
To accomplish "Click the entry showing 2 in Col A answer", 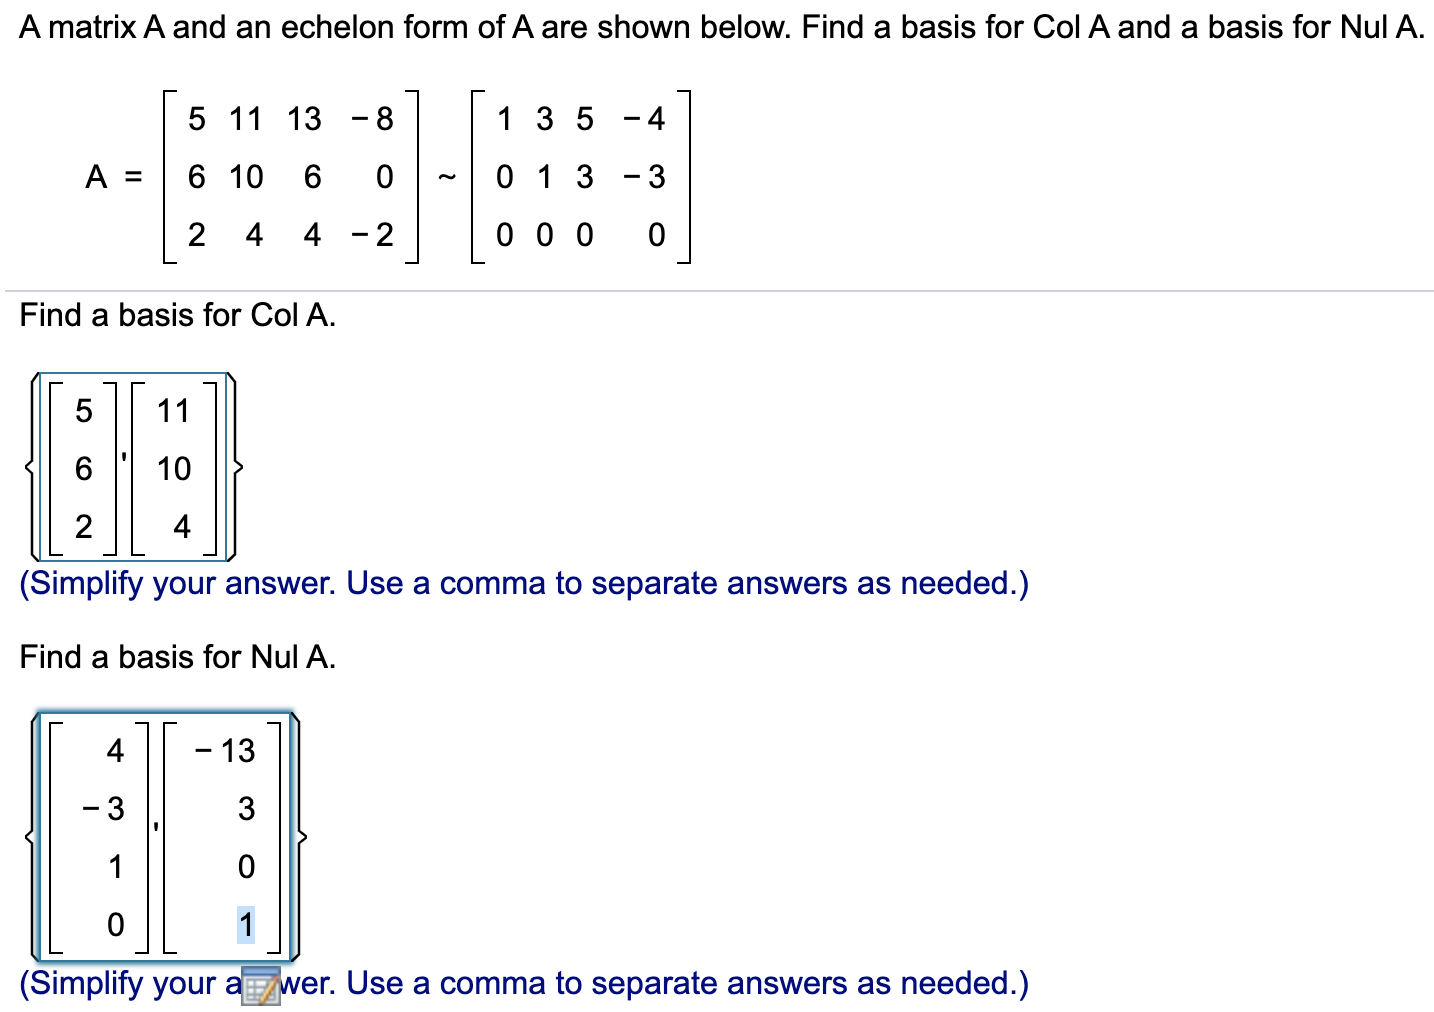I will [x=85, y=526].
